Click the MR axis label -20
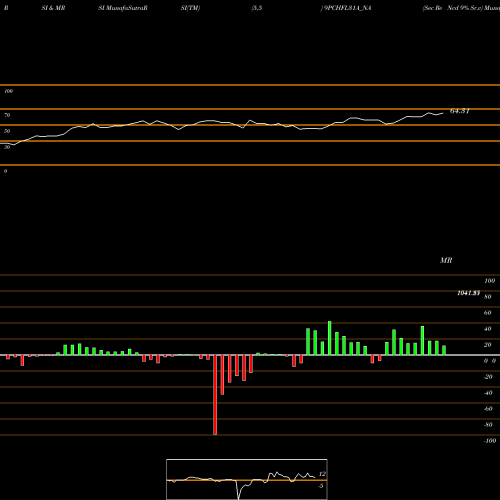 point(488,377)
